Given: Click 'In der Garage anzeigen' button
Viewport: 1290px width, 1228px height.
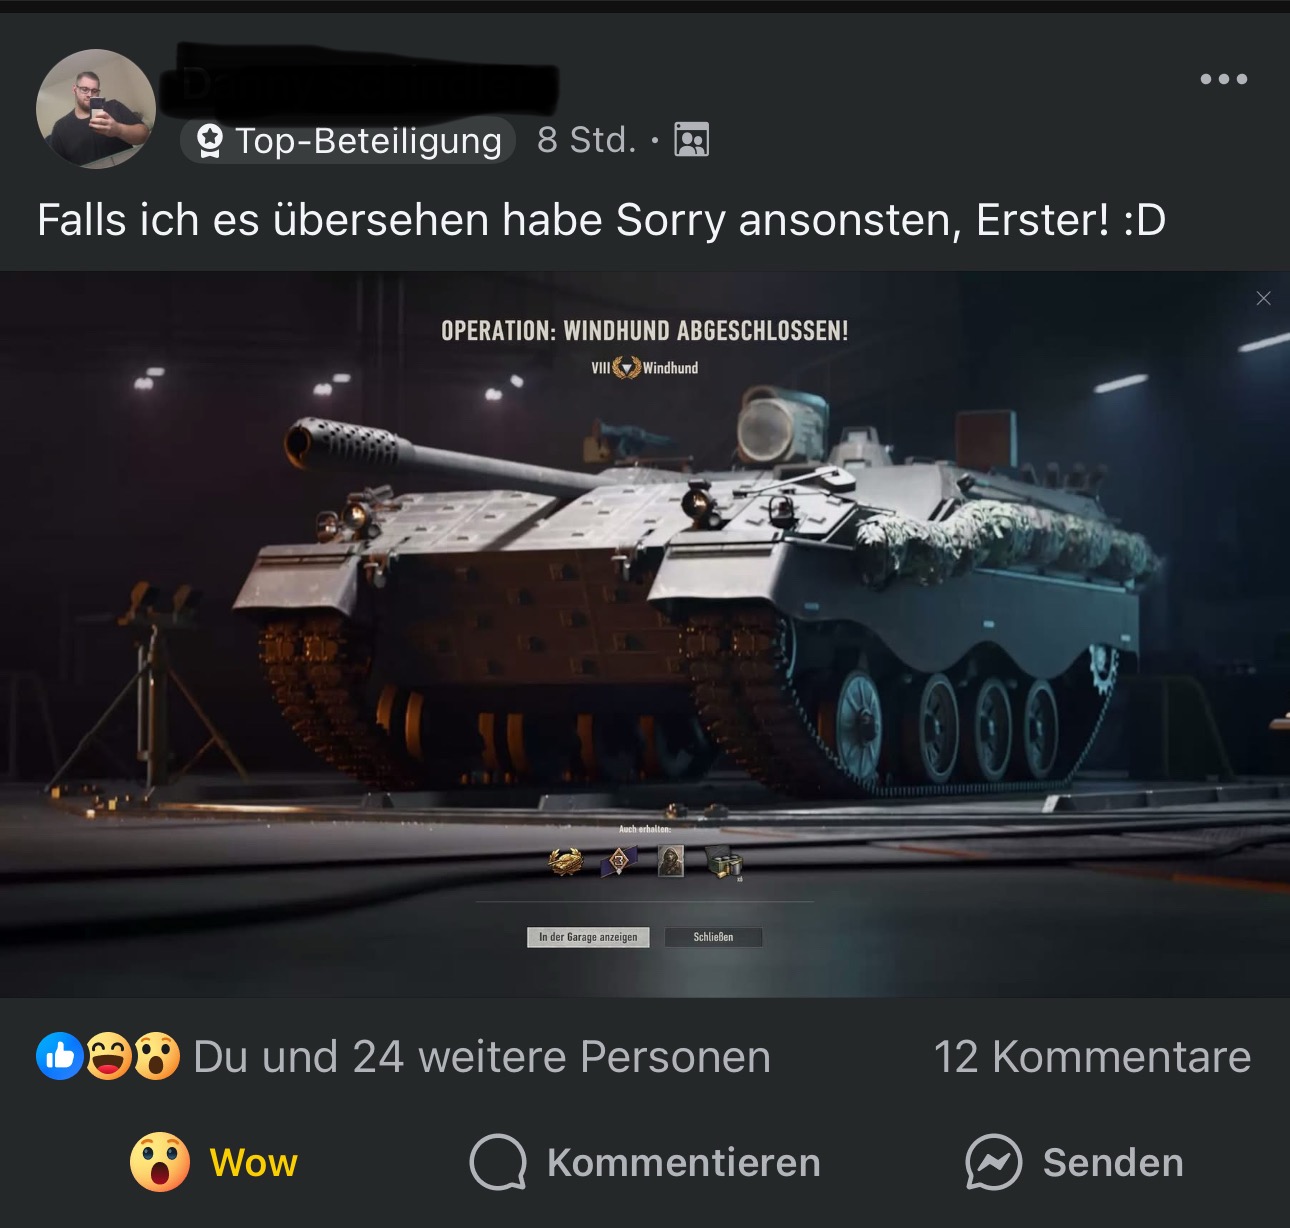Looking at the screenshot, I should pos(588,937).
